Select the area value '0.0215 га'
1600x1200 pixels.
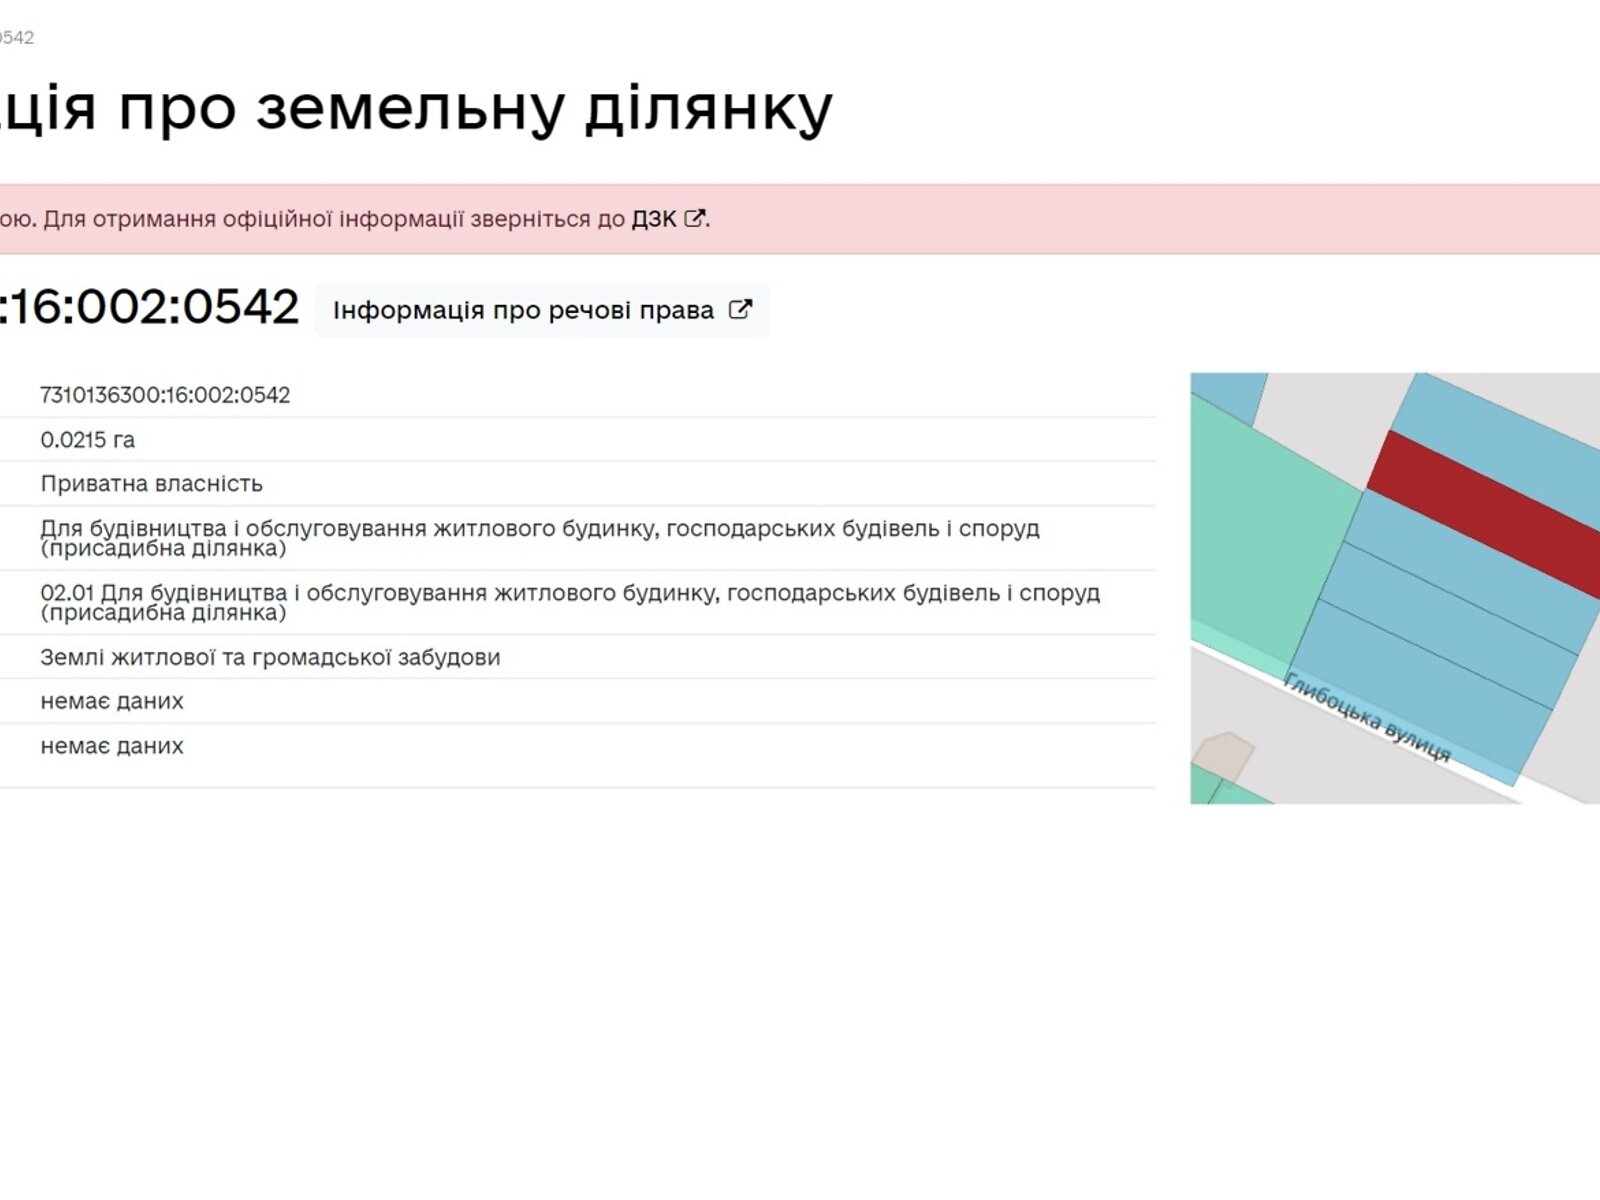click(x=87, y=440)
